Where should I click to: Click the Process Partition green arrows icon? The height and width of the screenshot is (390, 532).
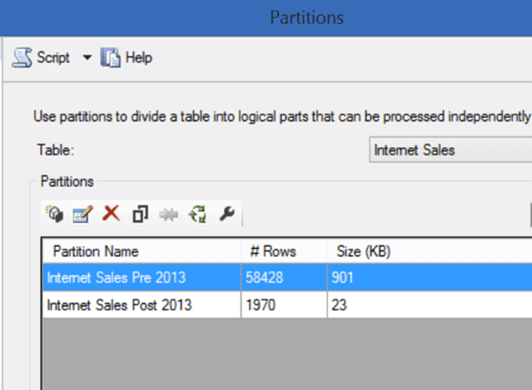point(197,214)
